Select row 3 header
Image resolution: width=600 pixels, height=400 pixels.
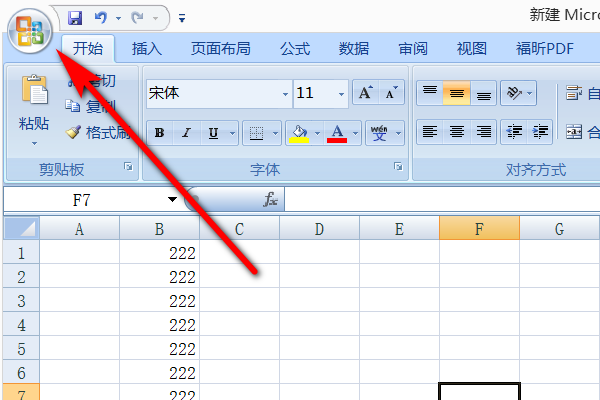coord(21,300)
